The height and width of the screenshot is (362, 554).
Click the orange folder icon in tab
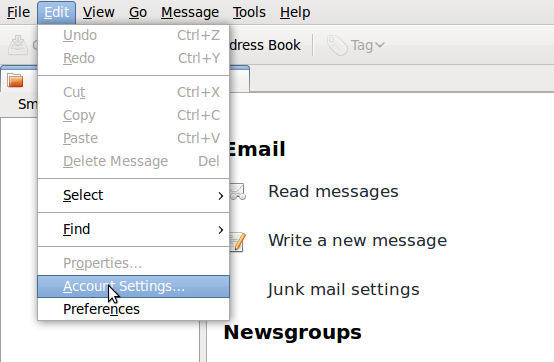pos(15,81)
